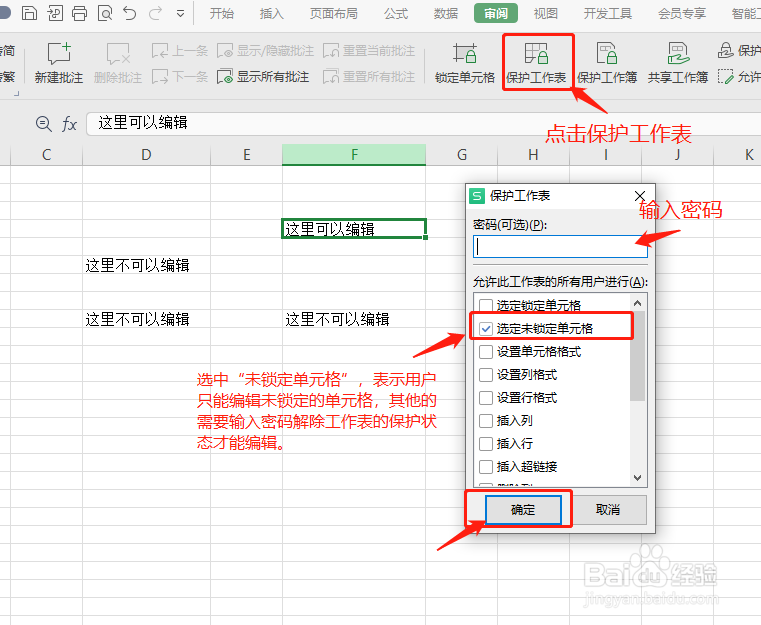Click the fx insert function icon
This screenshot has width=761, height=625.
[x=69, y=124]
